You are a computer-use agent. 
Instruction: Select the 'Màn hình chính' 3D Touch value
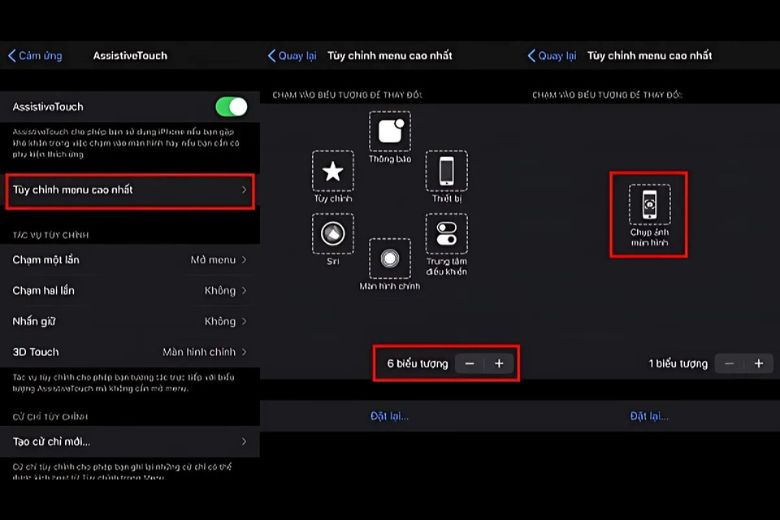tap(199, 352)
